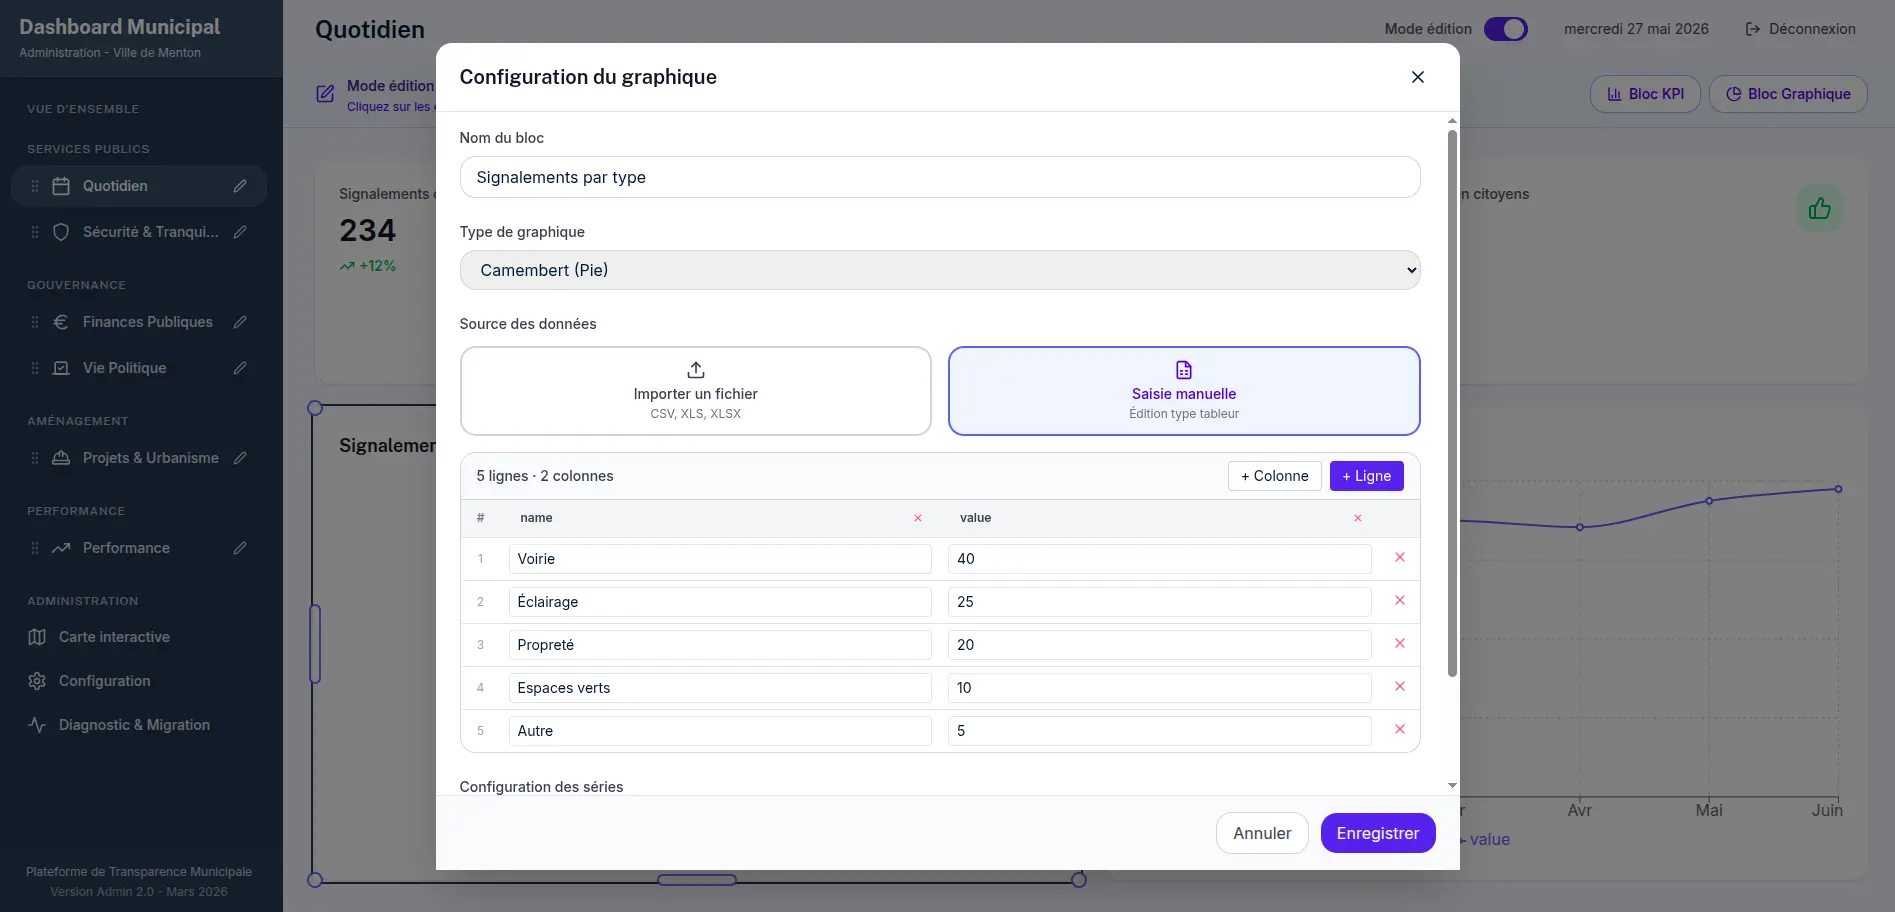Open Projets & Urbanisme

[x=139, y=458]
